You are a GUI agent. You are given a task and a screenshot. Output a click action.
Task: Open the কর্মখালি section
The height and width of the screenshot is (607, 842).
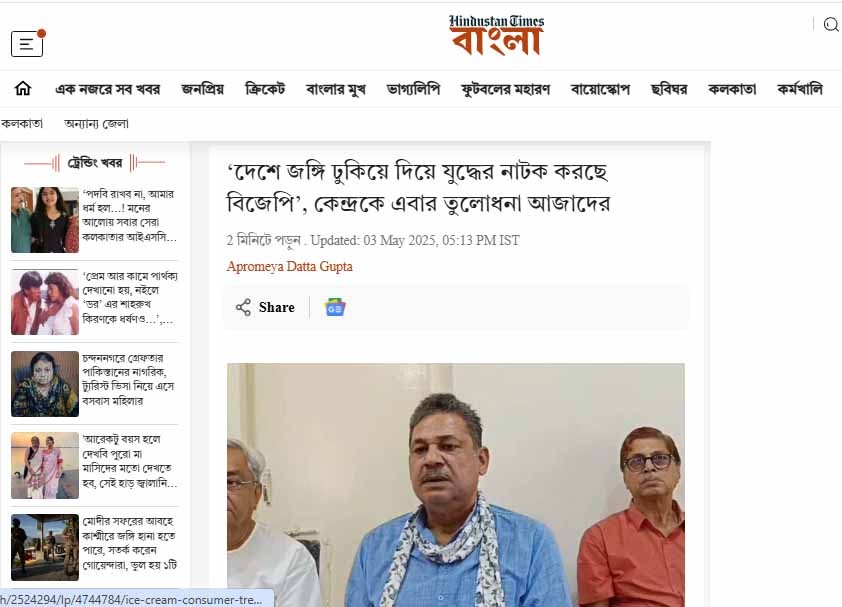800,89
